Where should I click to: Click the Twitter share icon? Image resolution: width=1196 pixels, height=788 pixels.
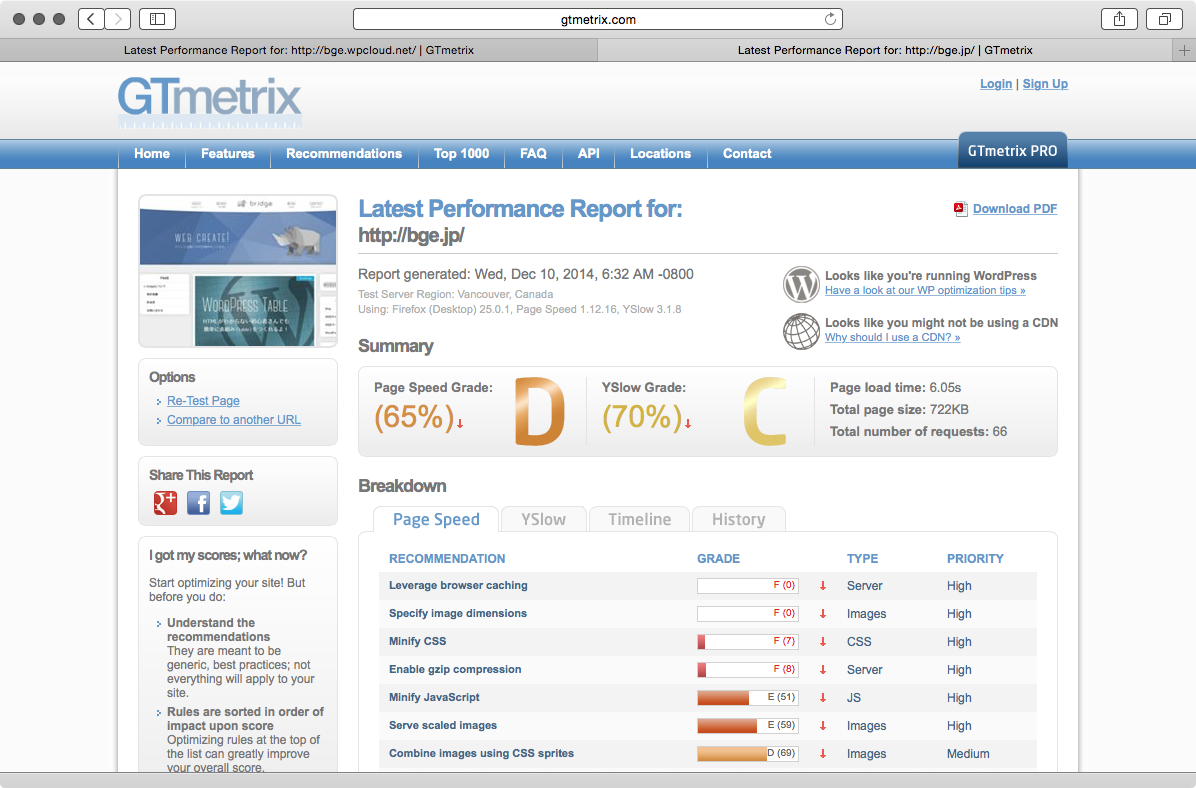[x=231, y=503]
